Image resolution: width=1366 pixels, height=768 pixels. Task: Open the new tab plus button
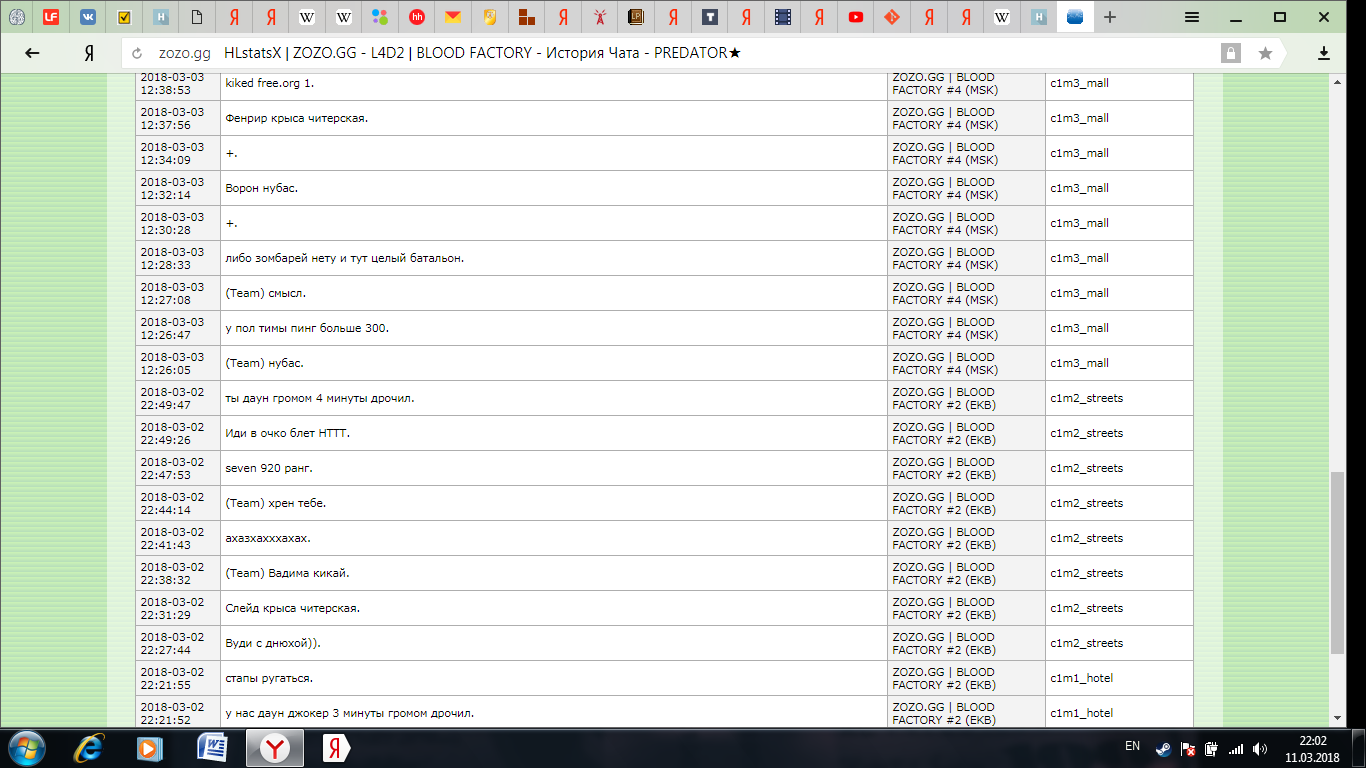click(1110, 17)
